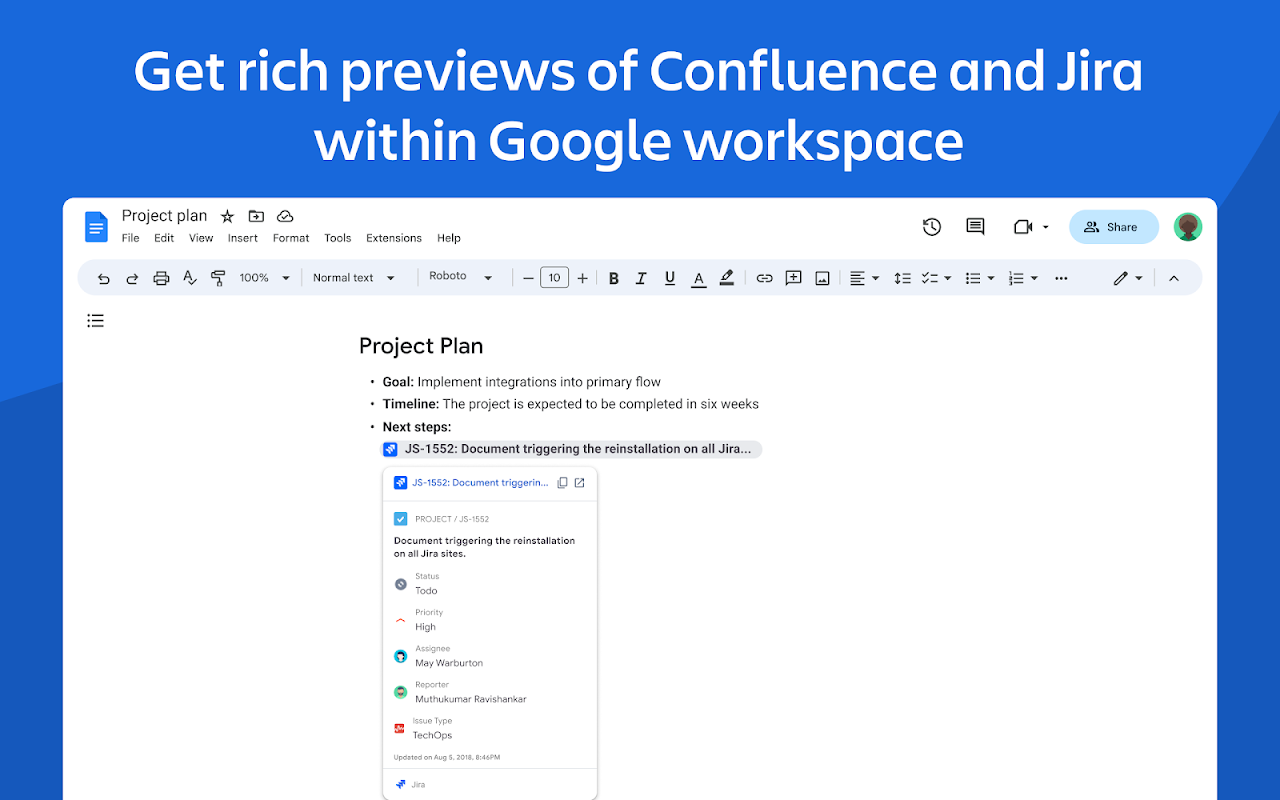
Task: Click the Todo status value
Action: tap(426, 591)
